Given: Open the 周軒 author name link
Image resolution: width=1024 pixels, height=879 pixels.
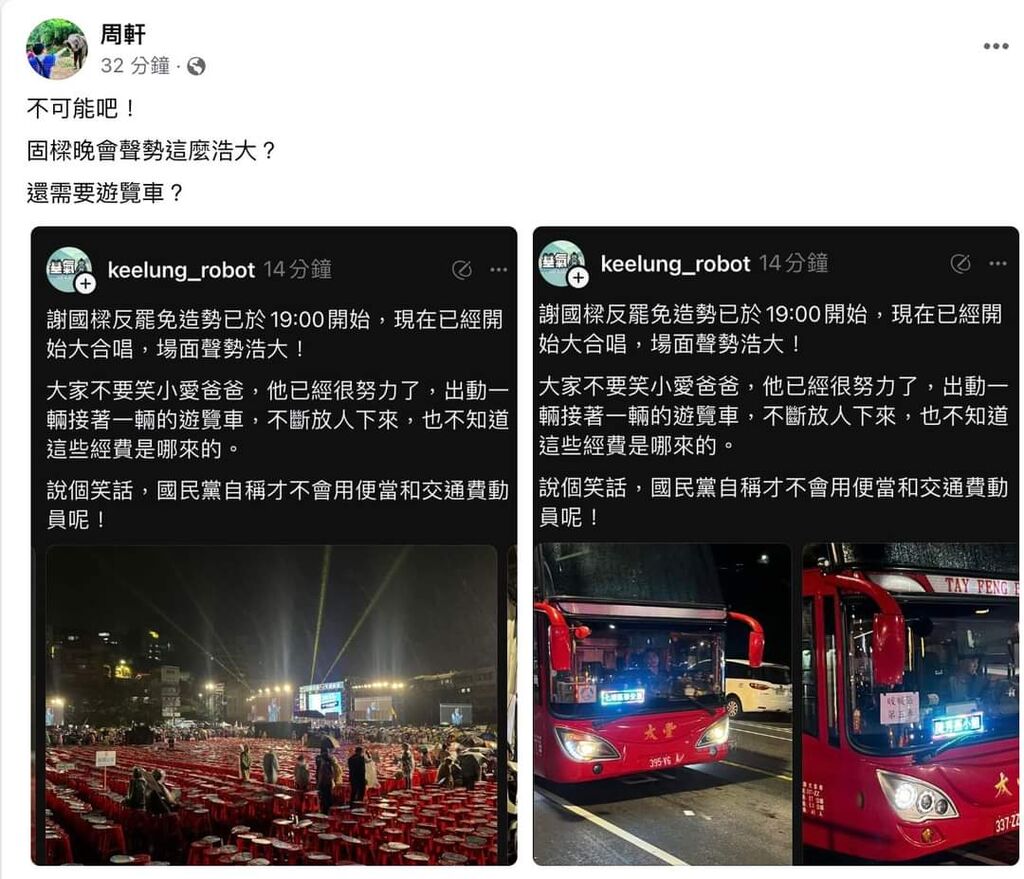Looking at the screenshot, I should coord(122,34).
